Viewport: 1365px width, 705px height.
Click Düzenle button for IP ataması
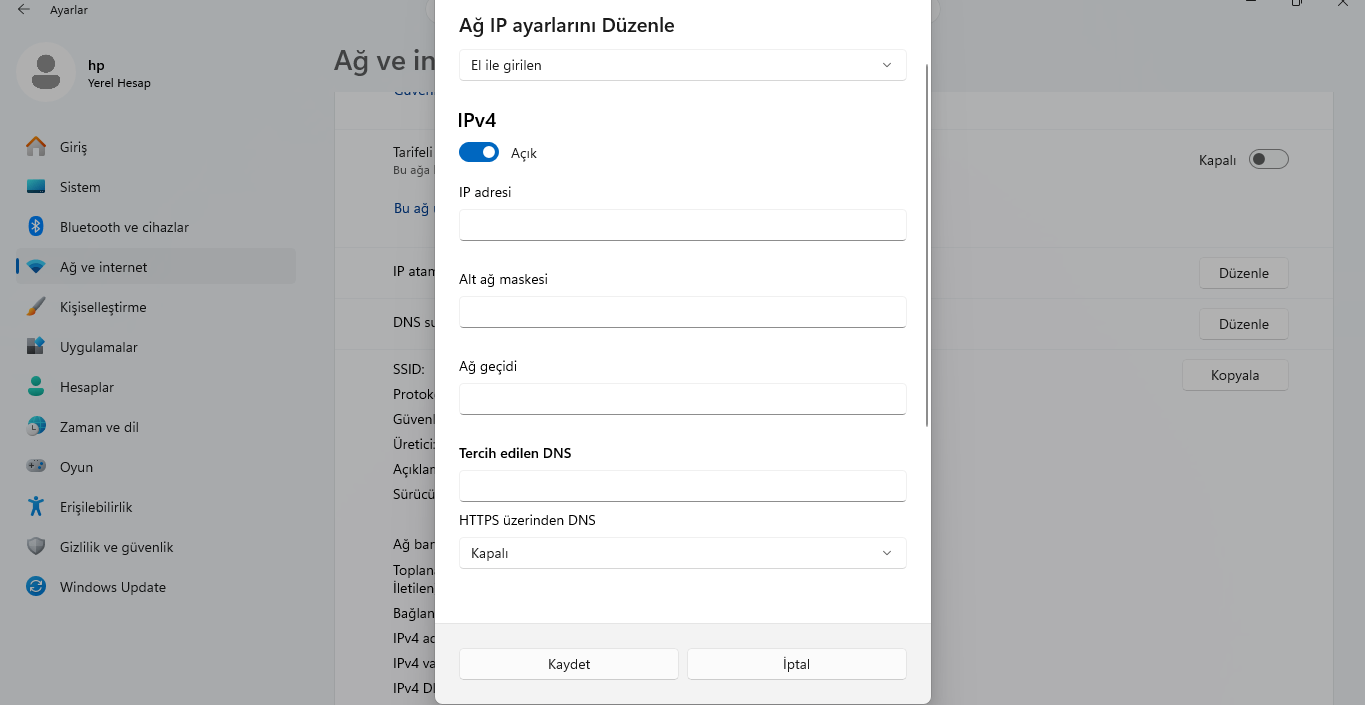(1244, 273)
